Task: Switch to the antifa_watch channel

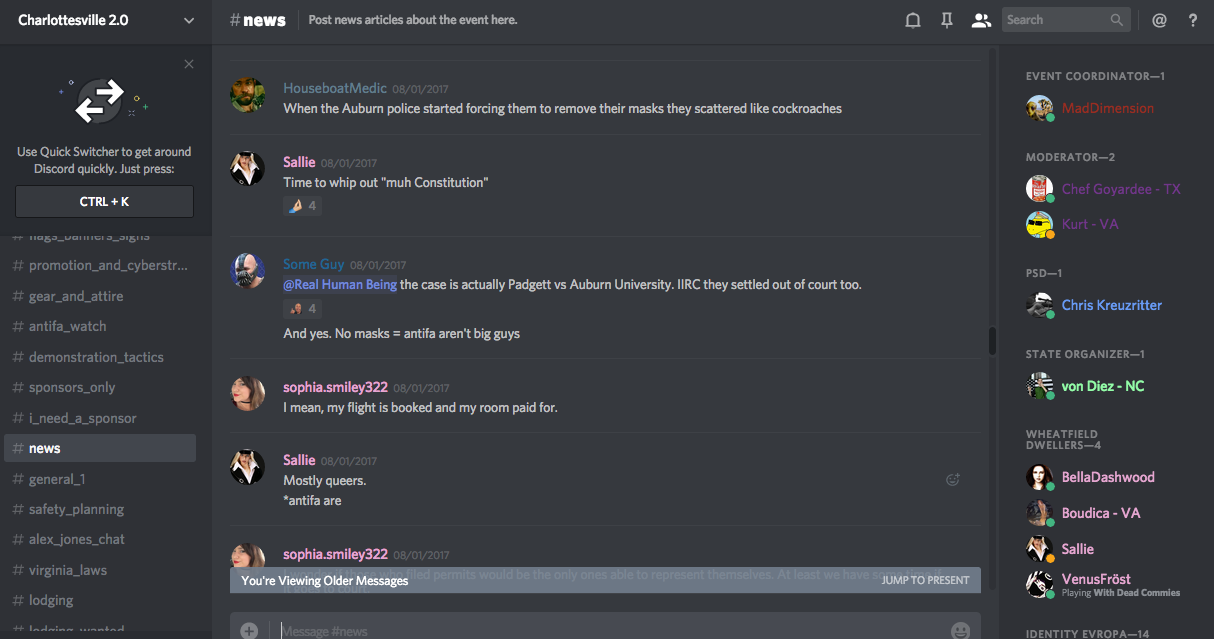Action: tap(67, 326)
